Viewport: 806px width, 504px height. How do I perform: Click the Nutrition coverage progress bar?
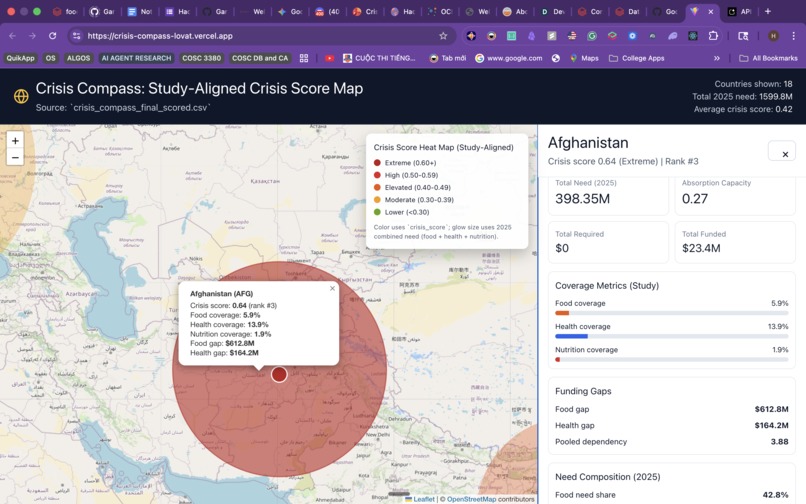[671, 359]
